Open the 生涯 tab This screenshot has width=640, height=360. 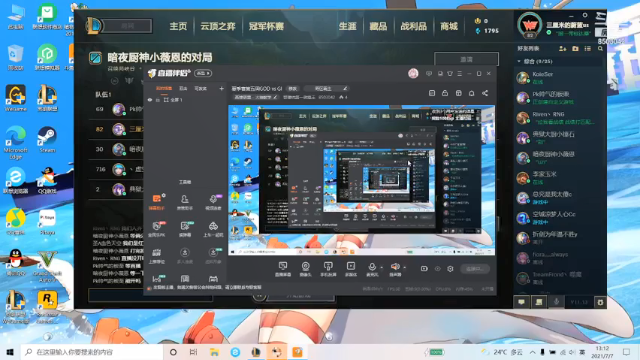point(347,27)
